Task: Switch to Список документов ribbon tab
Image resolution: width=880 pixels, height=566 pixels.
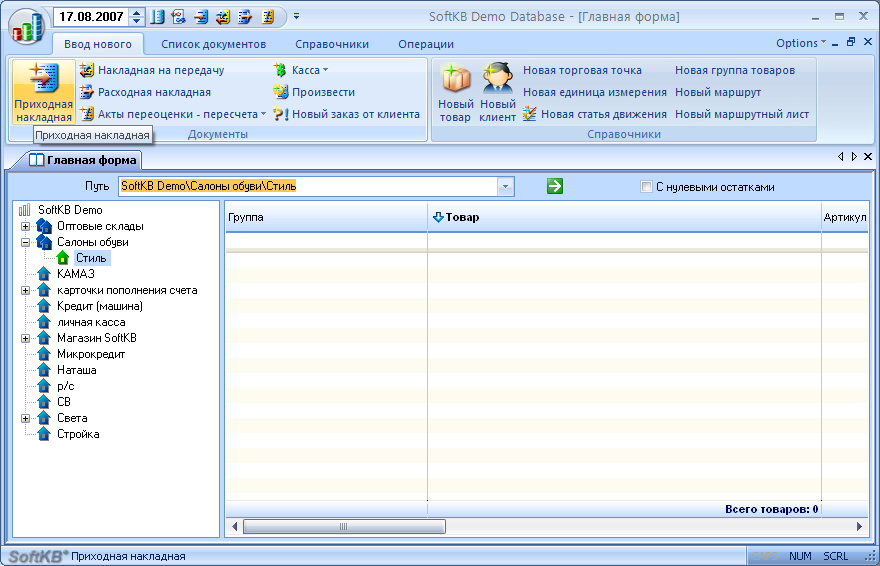Action: 213,44
